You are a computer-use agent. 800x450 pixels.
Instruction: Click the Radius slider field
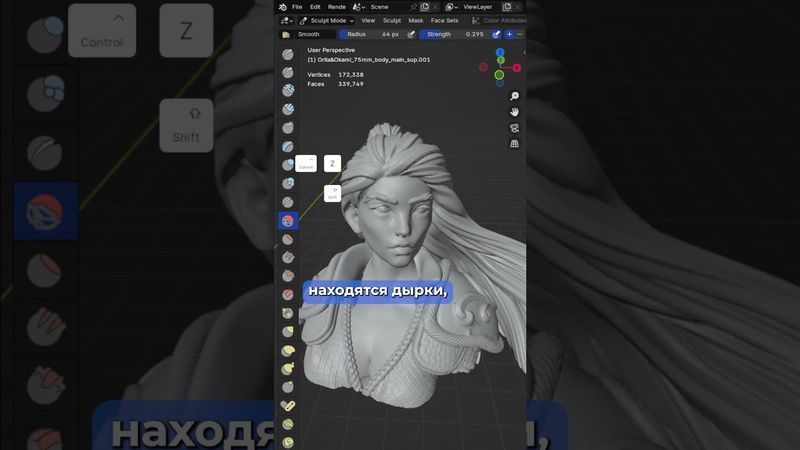click(372, 34)
